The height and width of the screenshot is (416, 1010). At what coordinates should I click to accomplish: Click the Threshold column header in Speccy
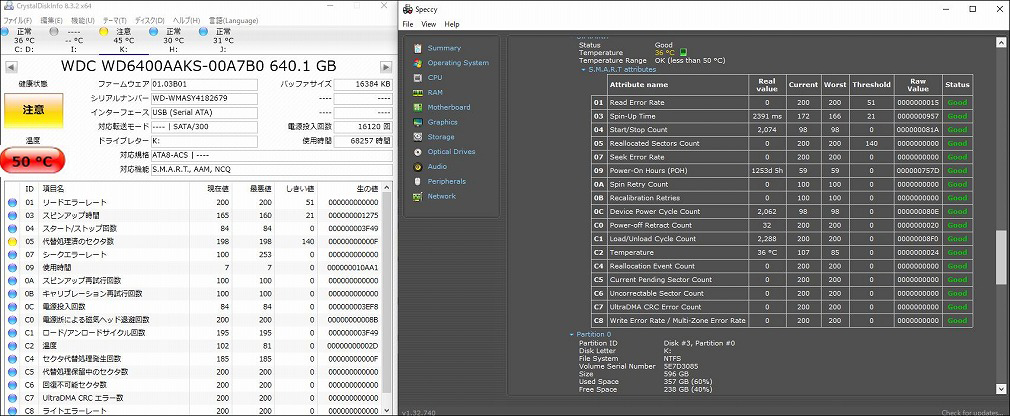click(x=871, y=84)
